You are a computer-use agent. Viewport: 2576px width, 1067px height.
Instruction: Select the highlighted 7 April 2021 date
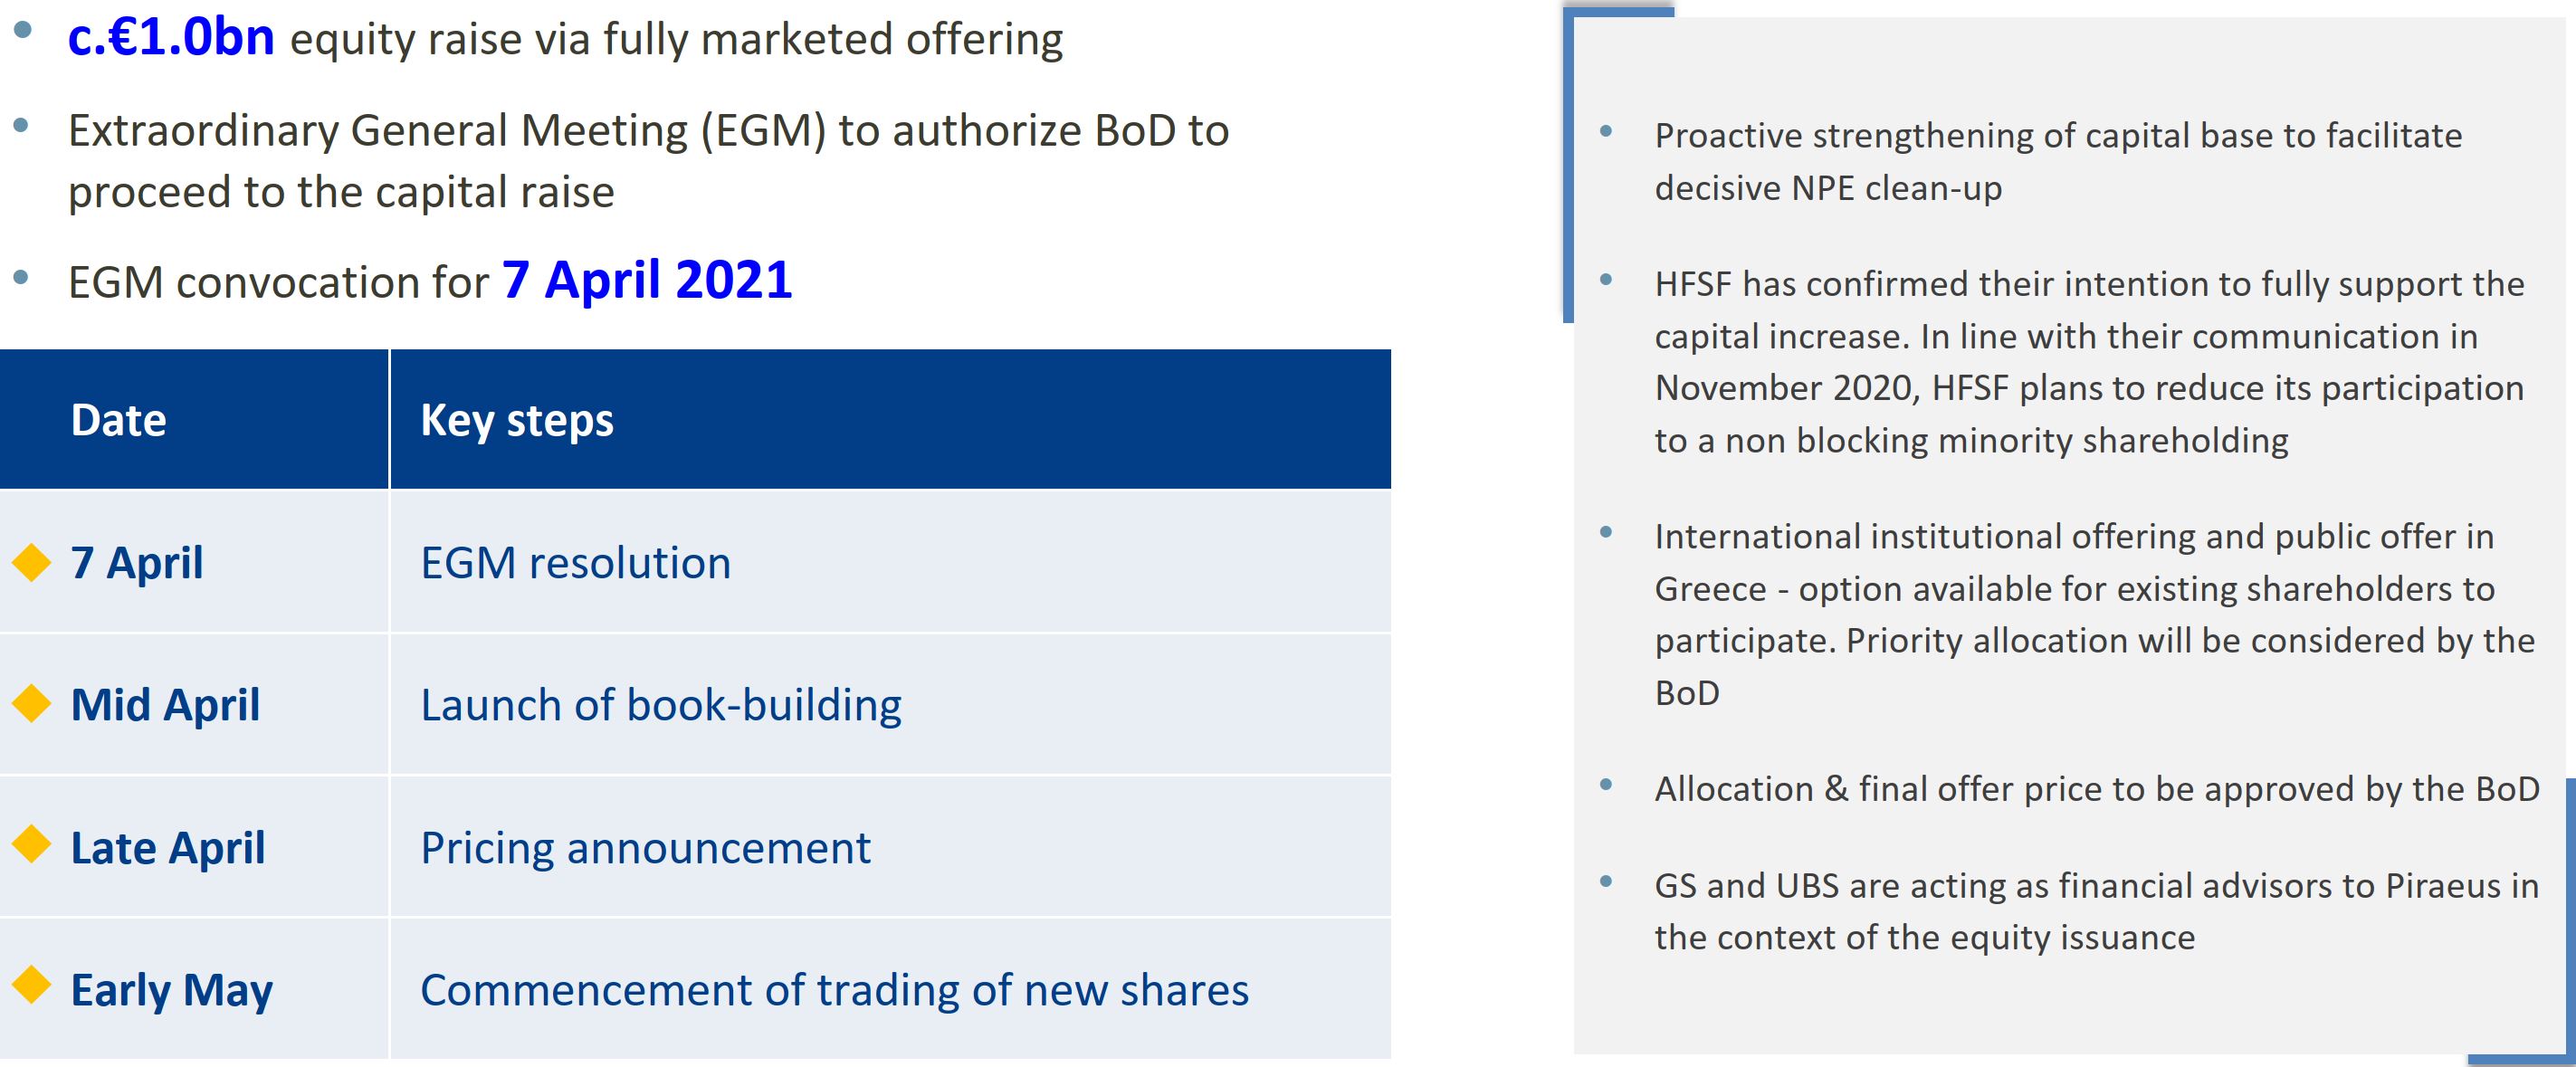646,280
